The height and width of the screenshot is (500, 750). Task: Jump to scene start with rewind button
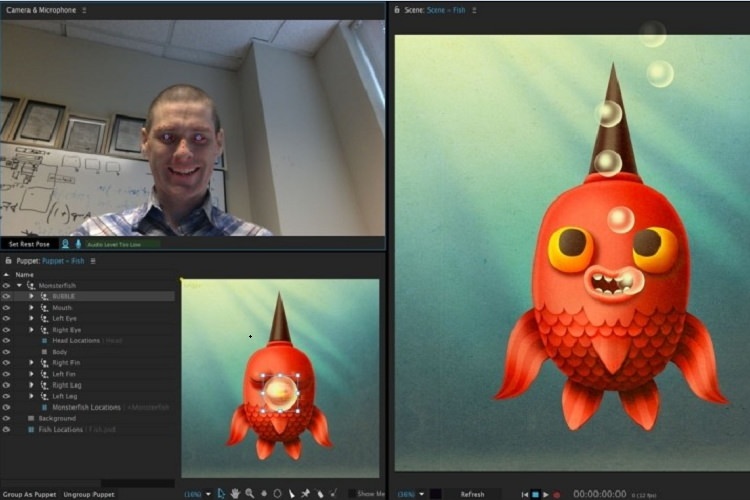point(525,494)
